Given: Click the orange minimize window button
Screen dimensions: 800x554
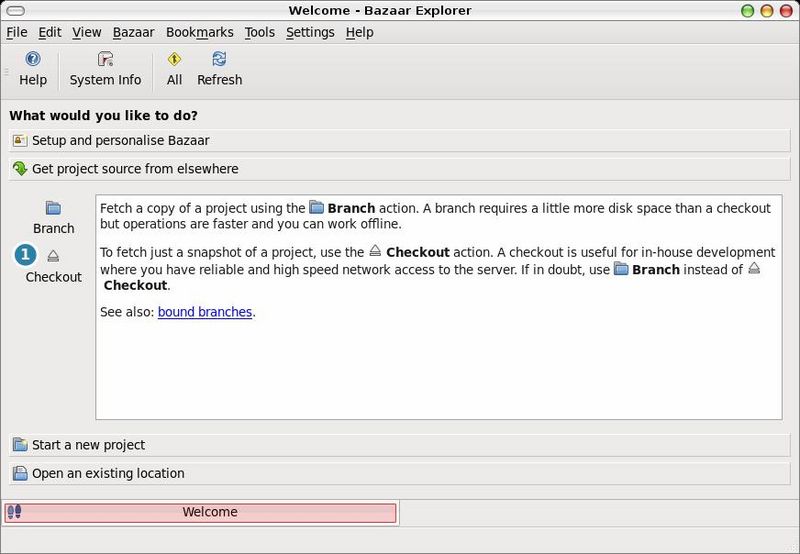Looking at the screenshot, I should (767, 11).
